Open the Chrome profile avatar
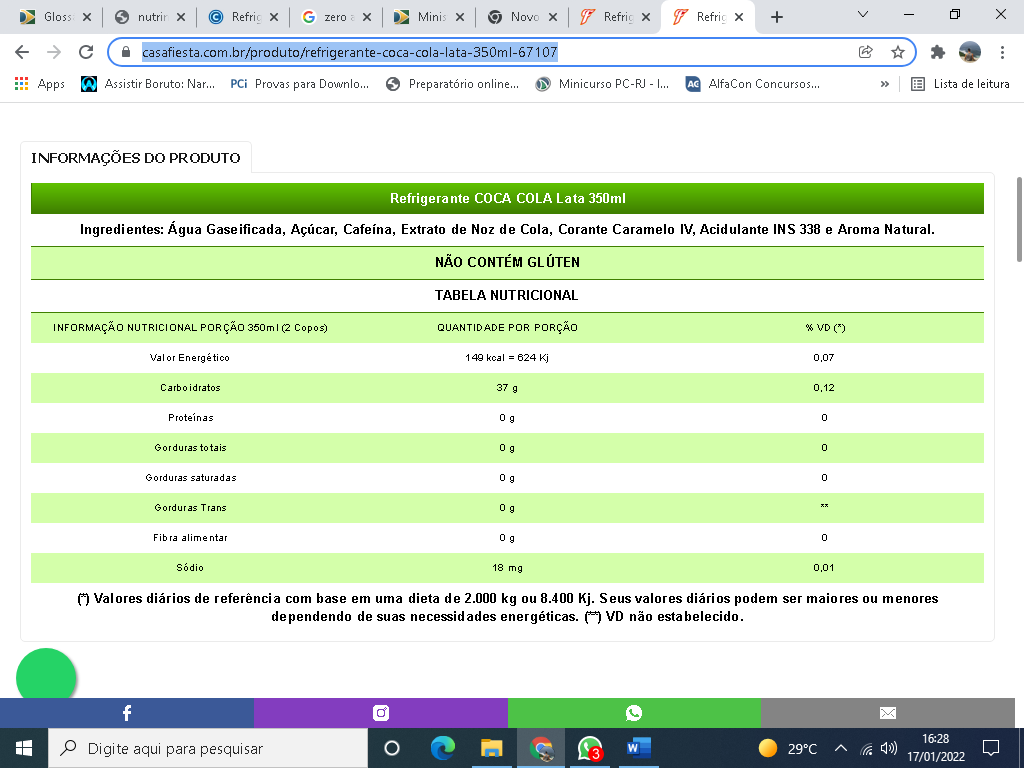The image size is (1024, 768). click(970, 52)
